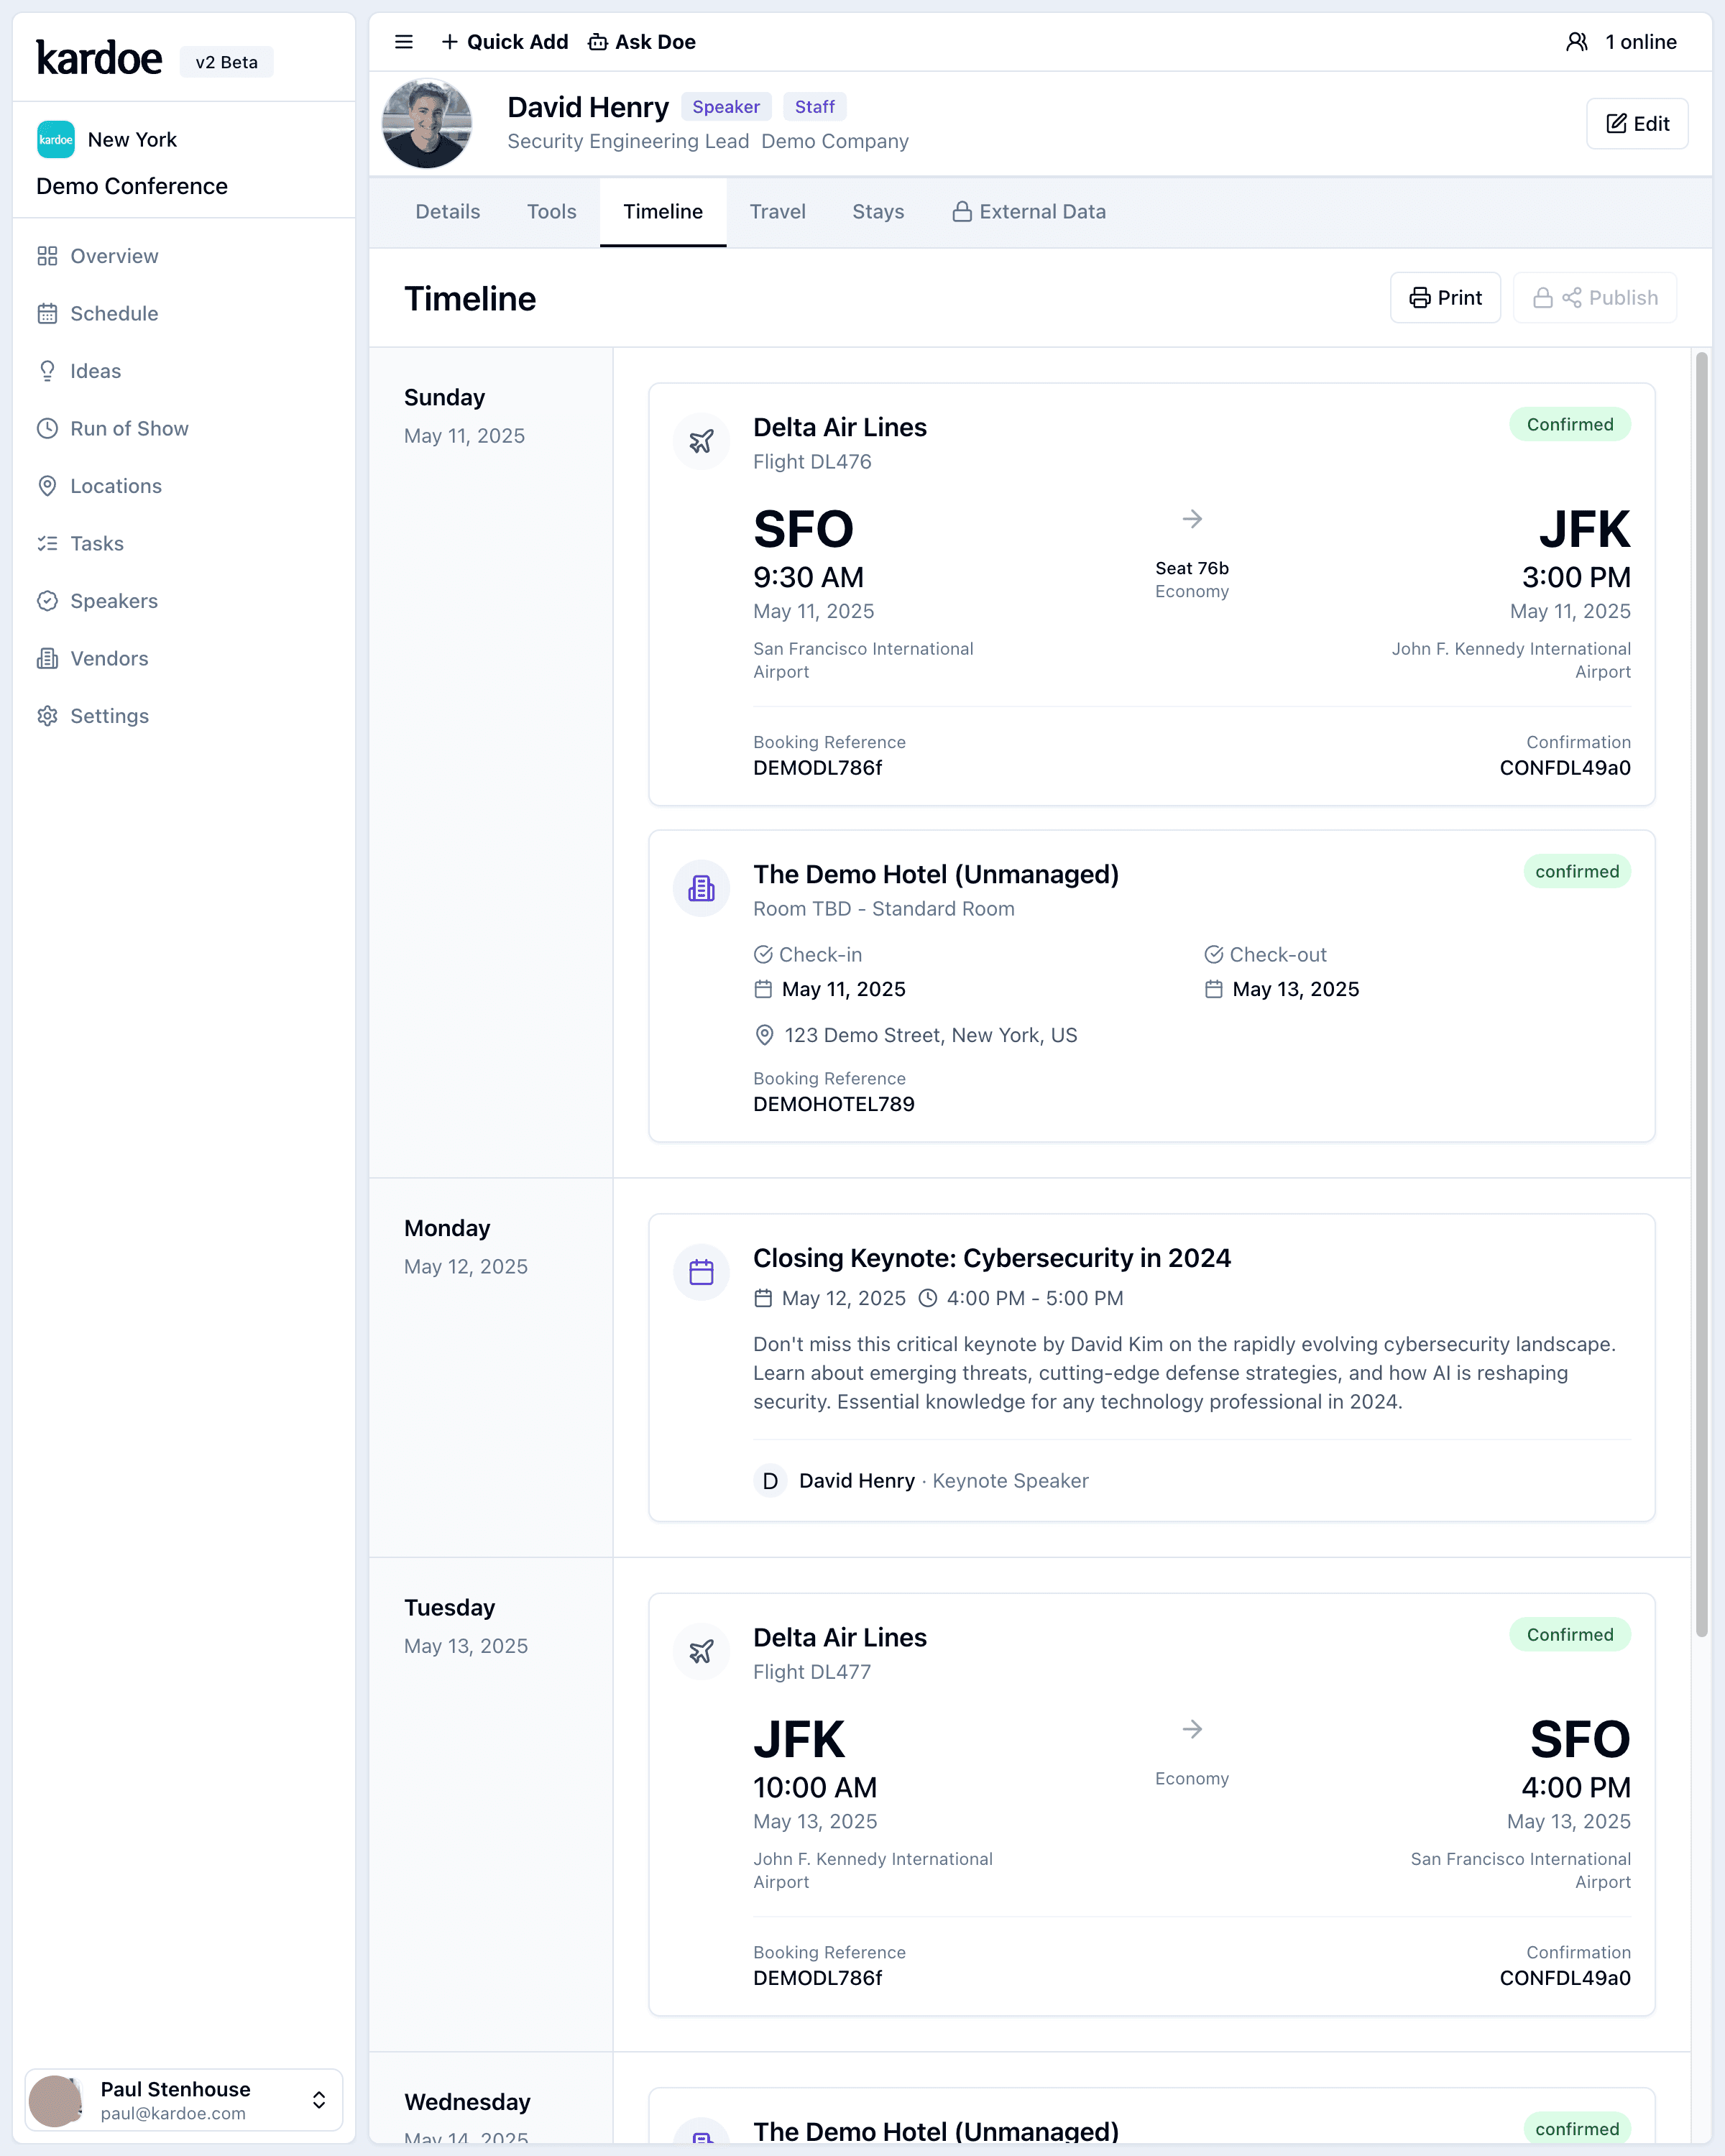This screenshot has width=1725, height=2156.
Task: Click the Staff tag next to David Henry
Action: coord(815,107)
